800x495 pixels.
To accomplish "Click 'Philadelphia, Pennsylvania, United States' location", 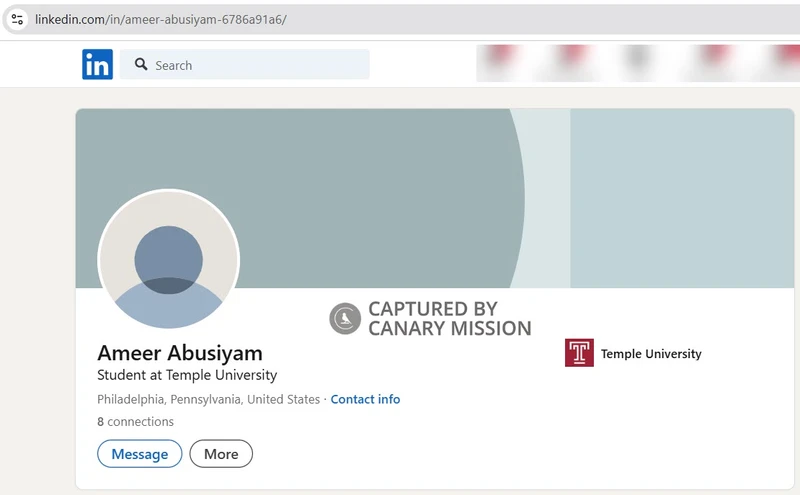I will coord(209,399).
